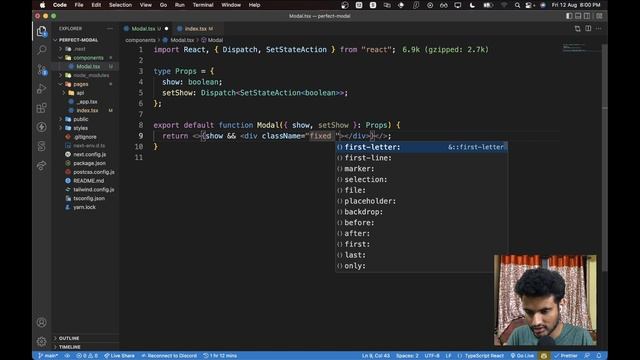The width and height of the screenshot is (640, 360).
Task: Open editor more actions ellipsis
Action: 599,29
